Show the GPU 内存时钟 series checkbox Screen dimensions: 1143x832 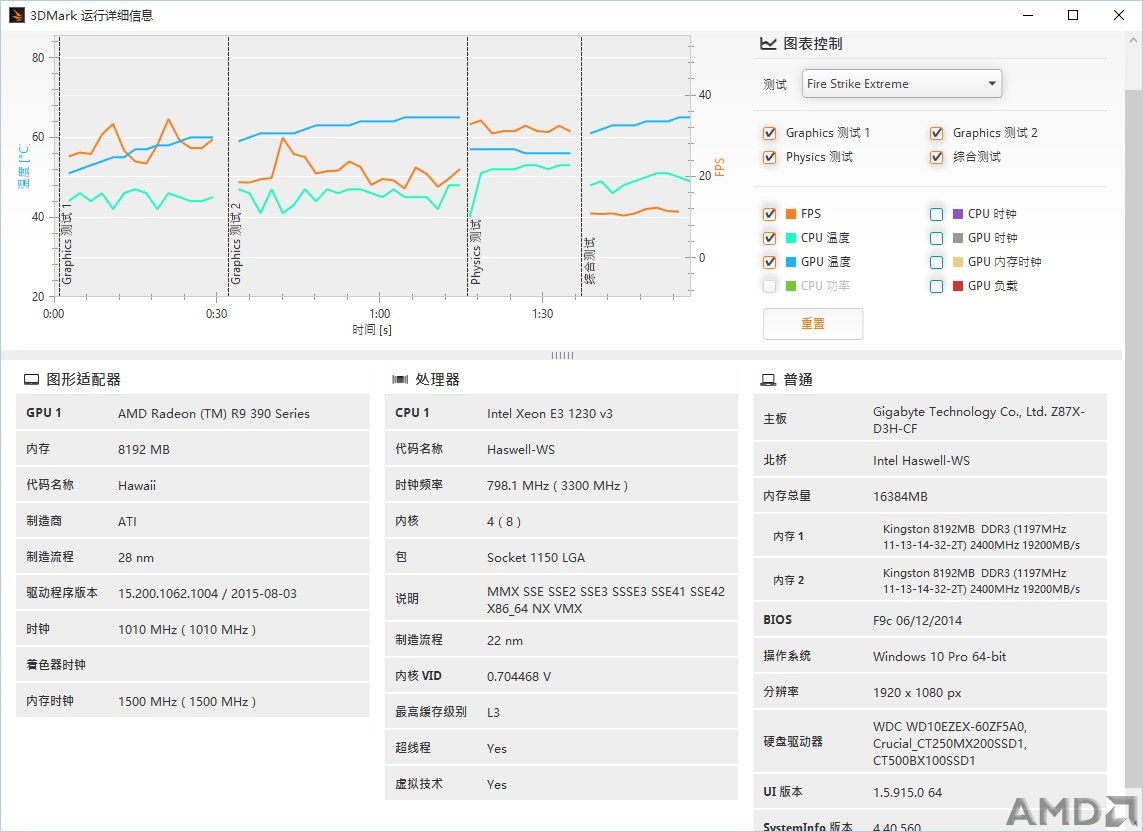click(x=936, y=263)
